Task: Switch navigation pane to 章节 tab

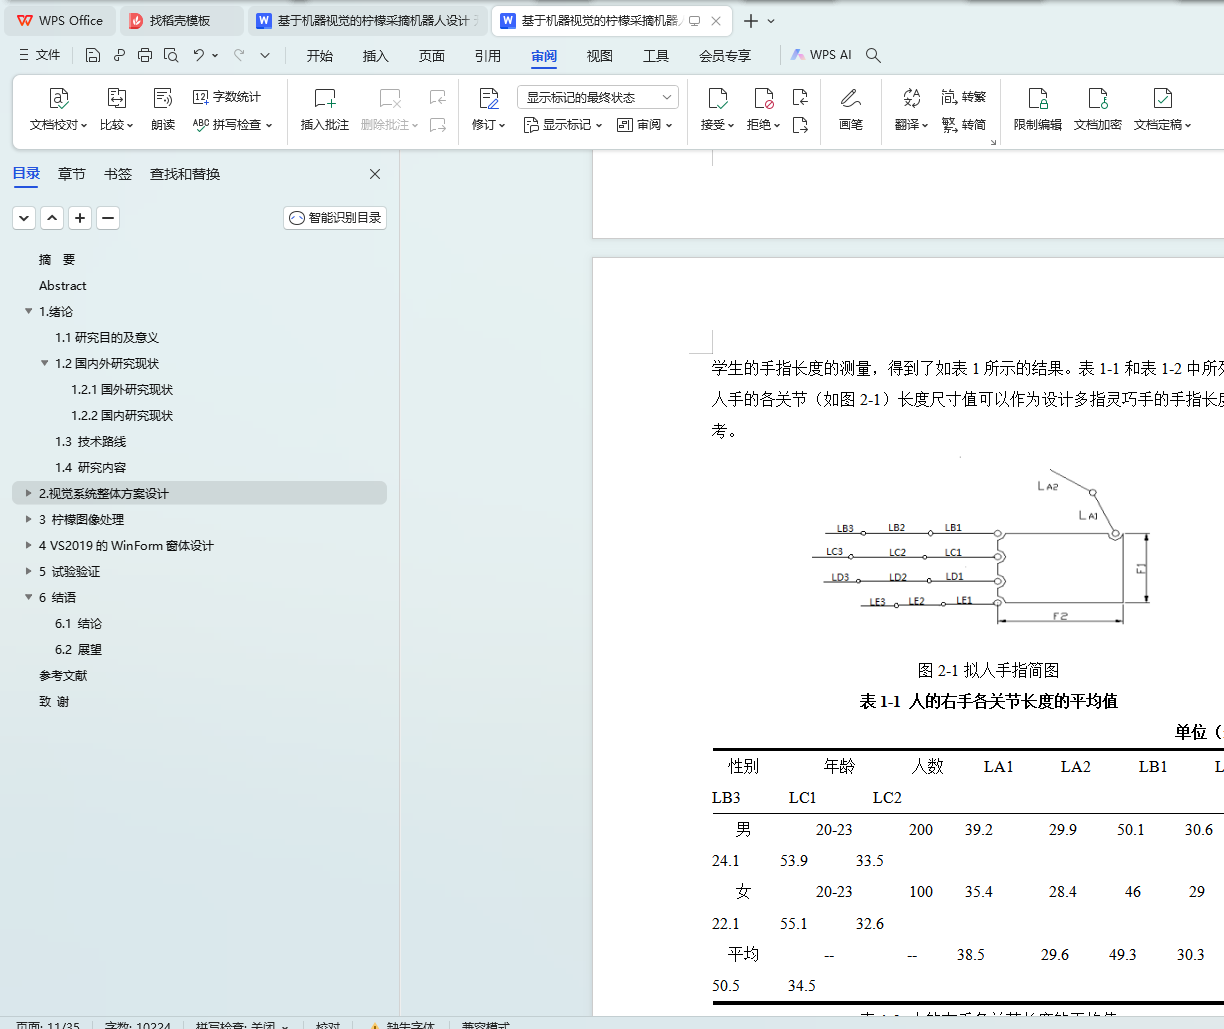Action: point(72,174)
